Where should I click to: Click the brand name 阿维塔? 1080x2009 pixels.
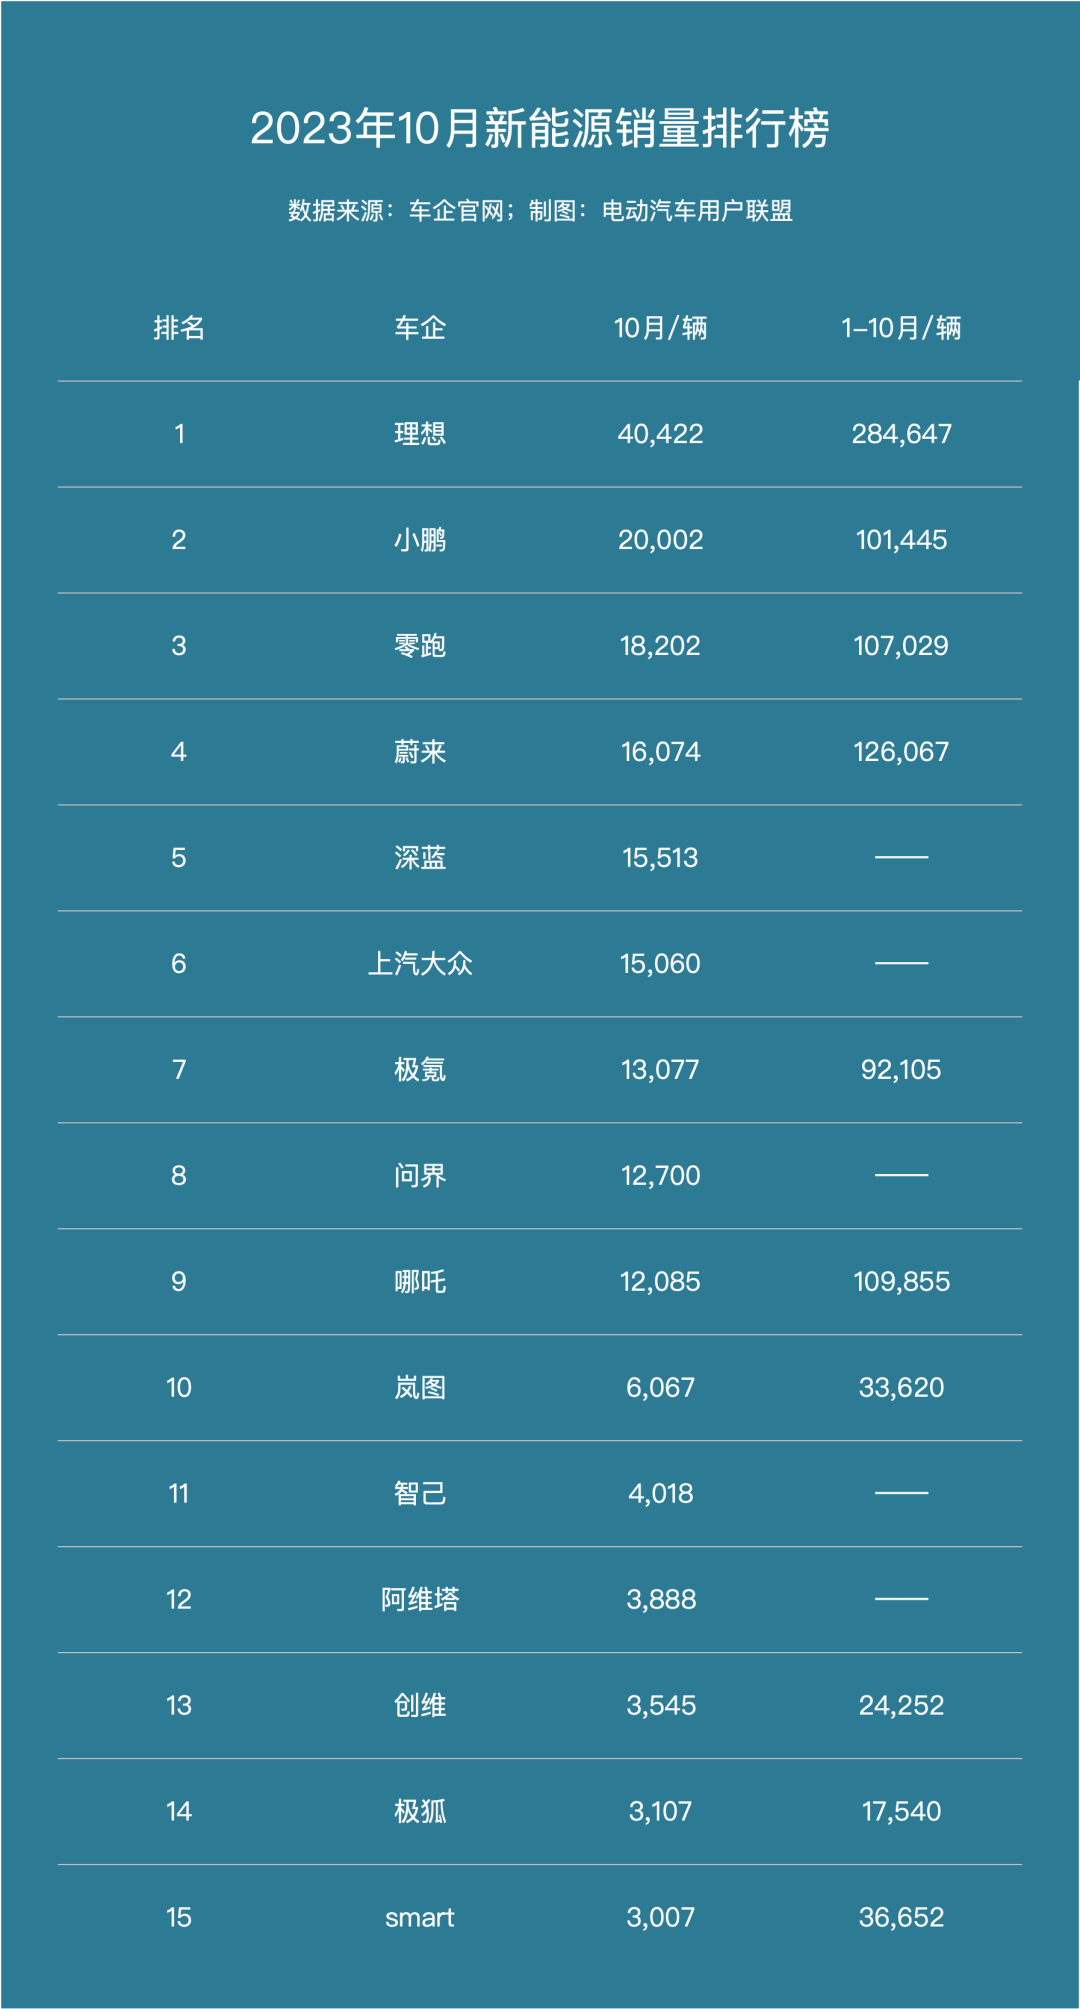coord(420,1600)
